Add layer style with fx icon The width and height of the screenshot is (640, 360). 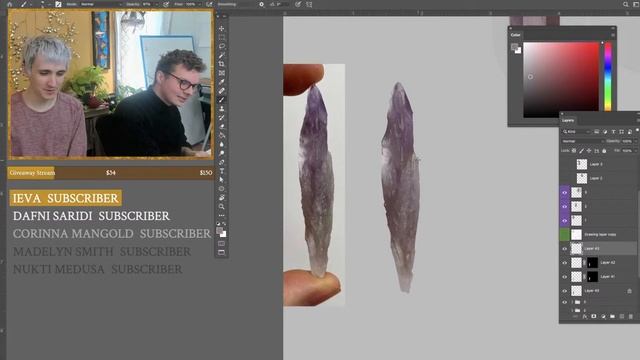click(x=585, y=316)
